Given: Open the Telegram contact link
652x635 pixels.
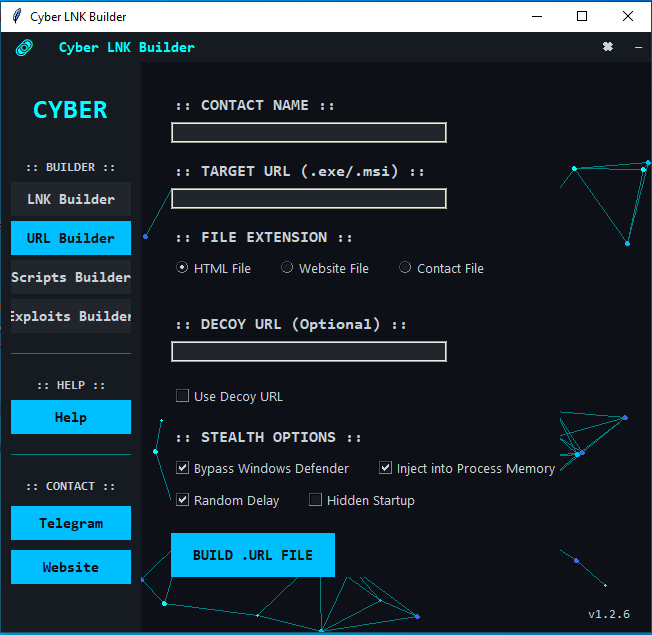Looking at the screenshot, I should click(x=71, y=523).
